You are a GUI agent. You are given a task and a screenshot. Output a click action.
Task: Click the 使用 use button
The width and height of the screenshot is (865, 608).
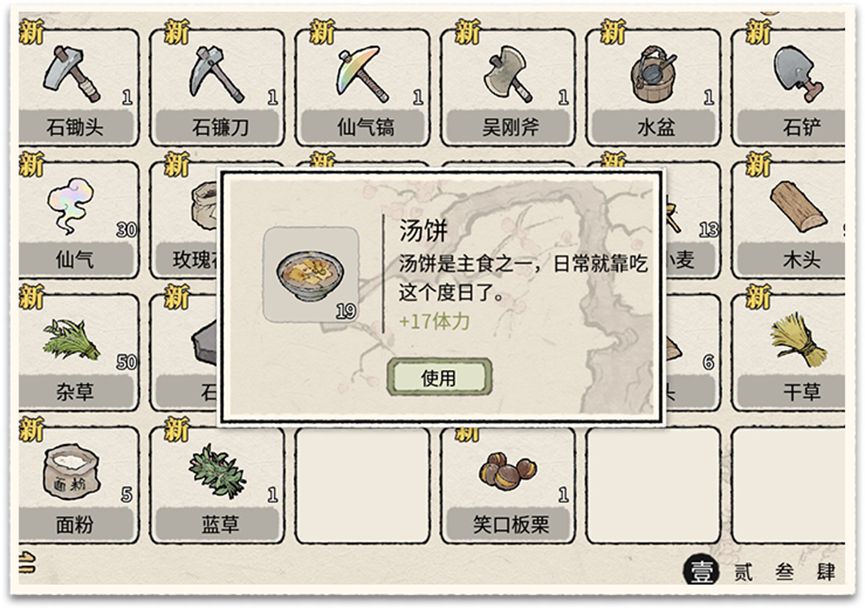coord(439,377)
